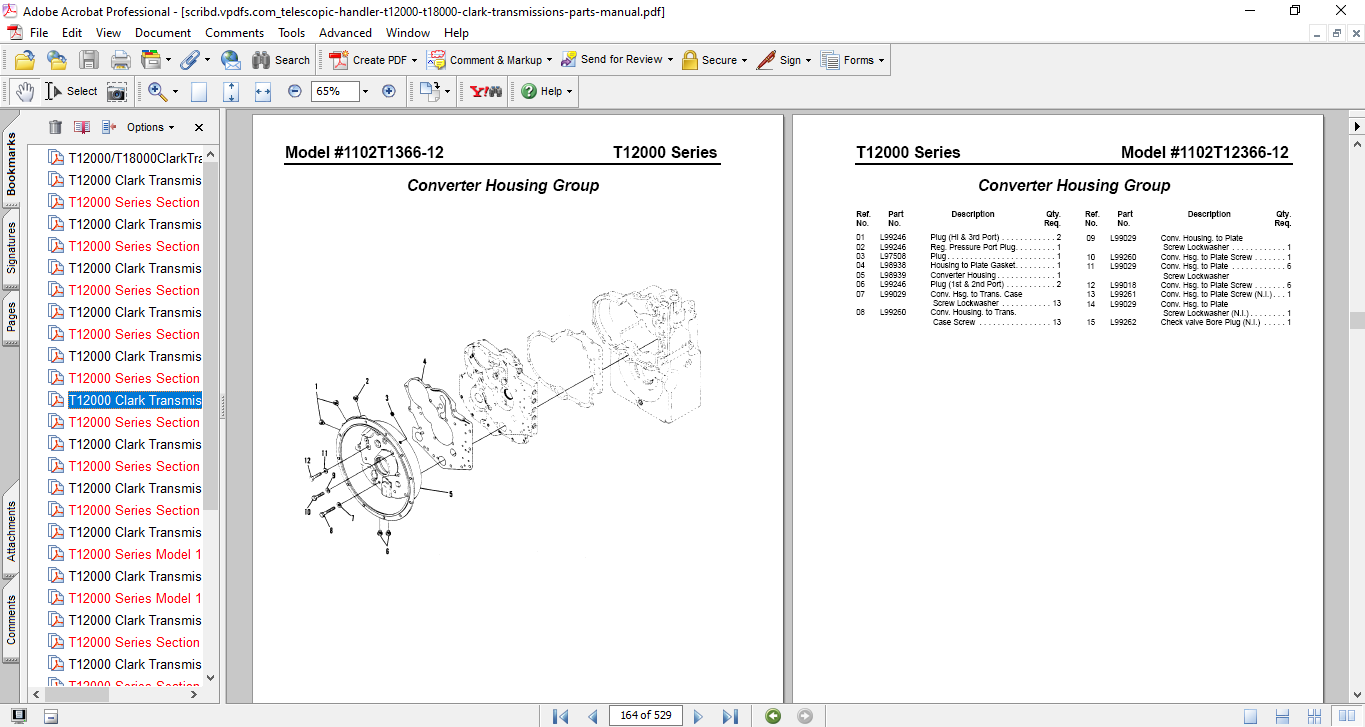
Task: Open the Edit menu
Action: (72, 33)
